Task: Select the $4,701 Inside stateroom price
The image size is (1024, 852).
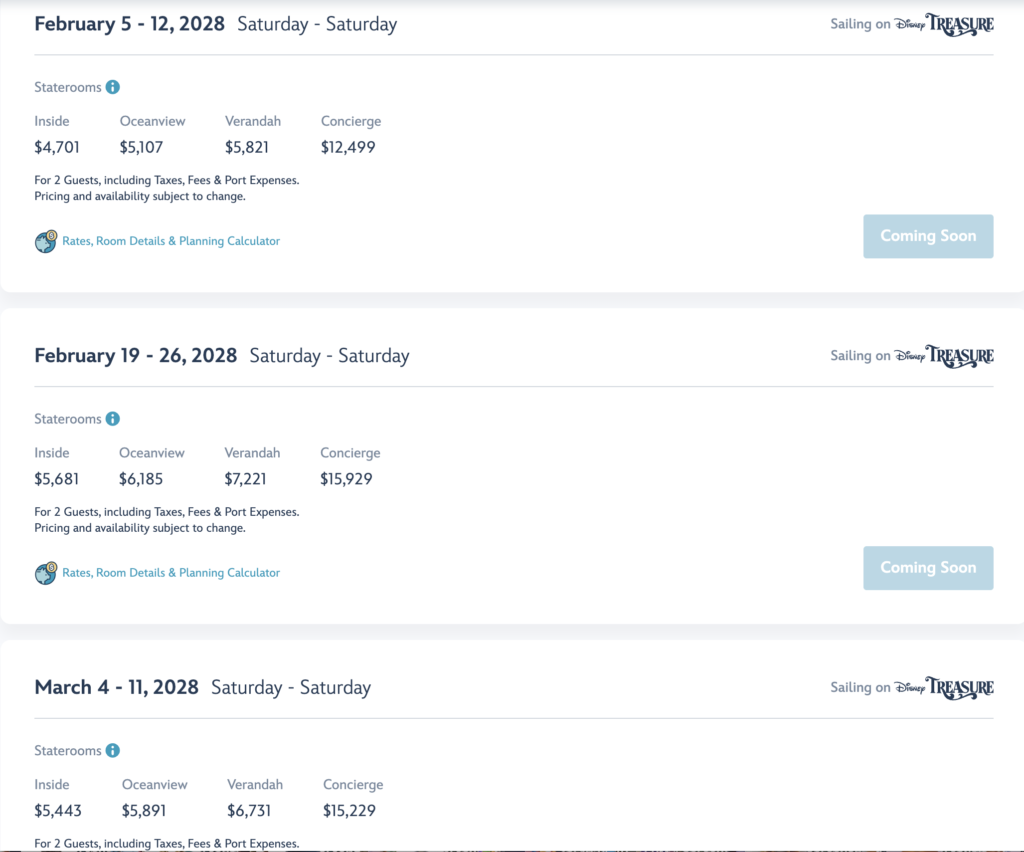Action: tap(57, 148)
